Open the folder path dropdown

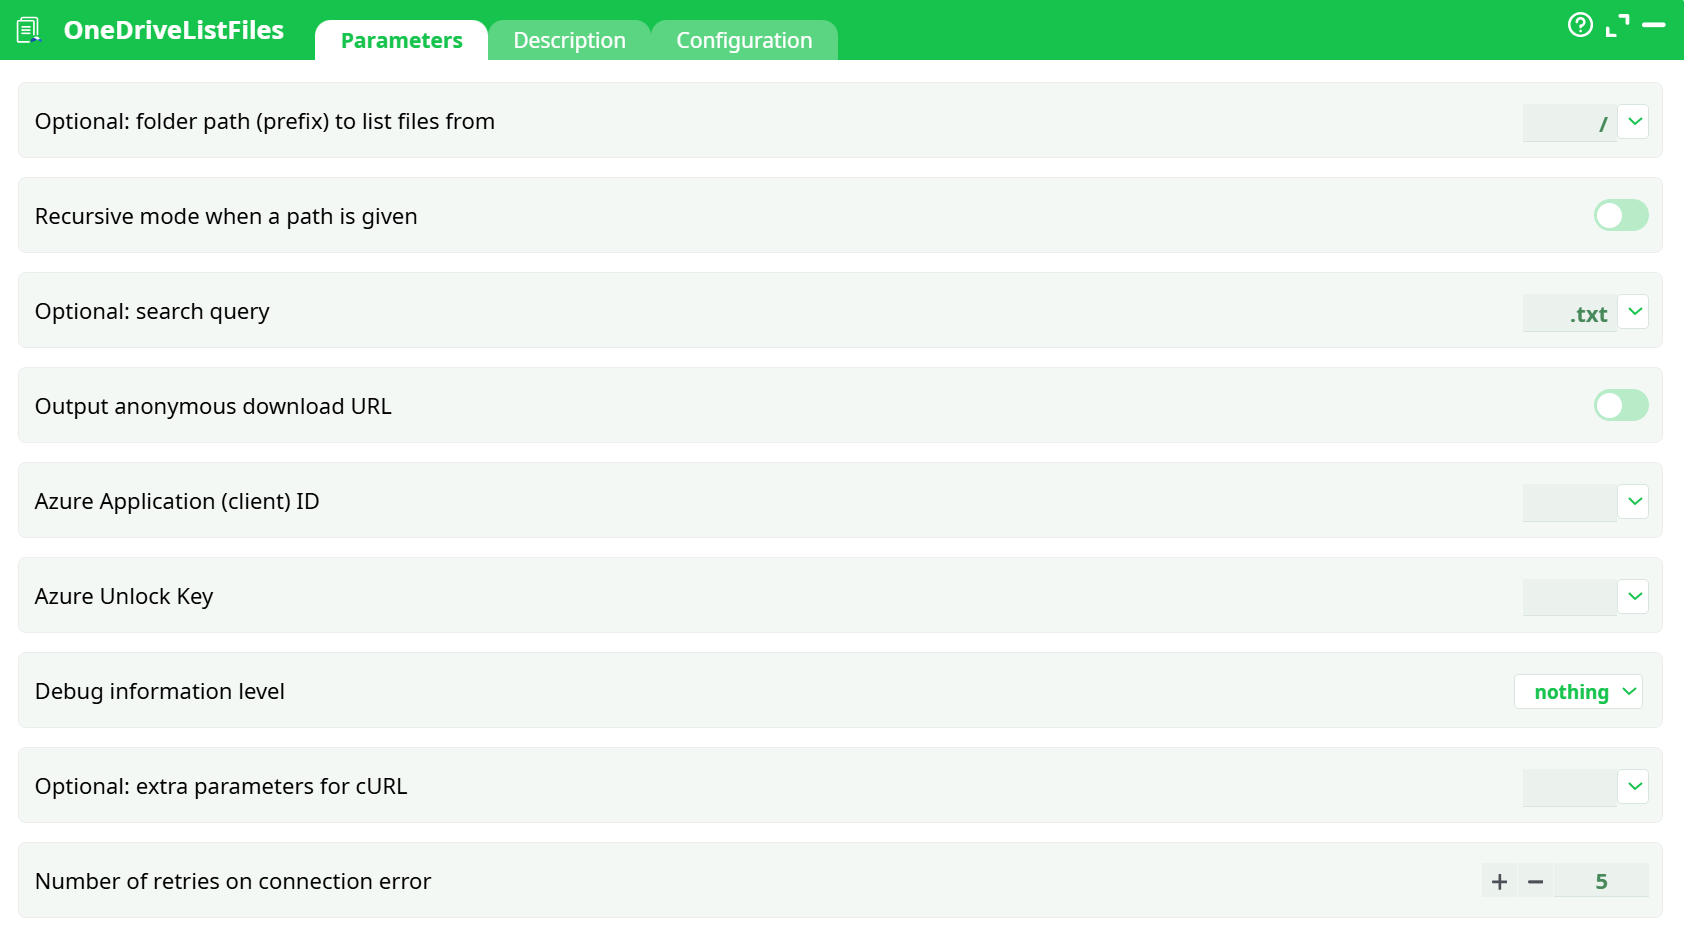(1635, 121)
